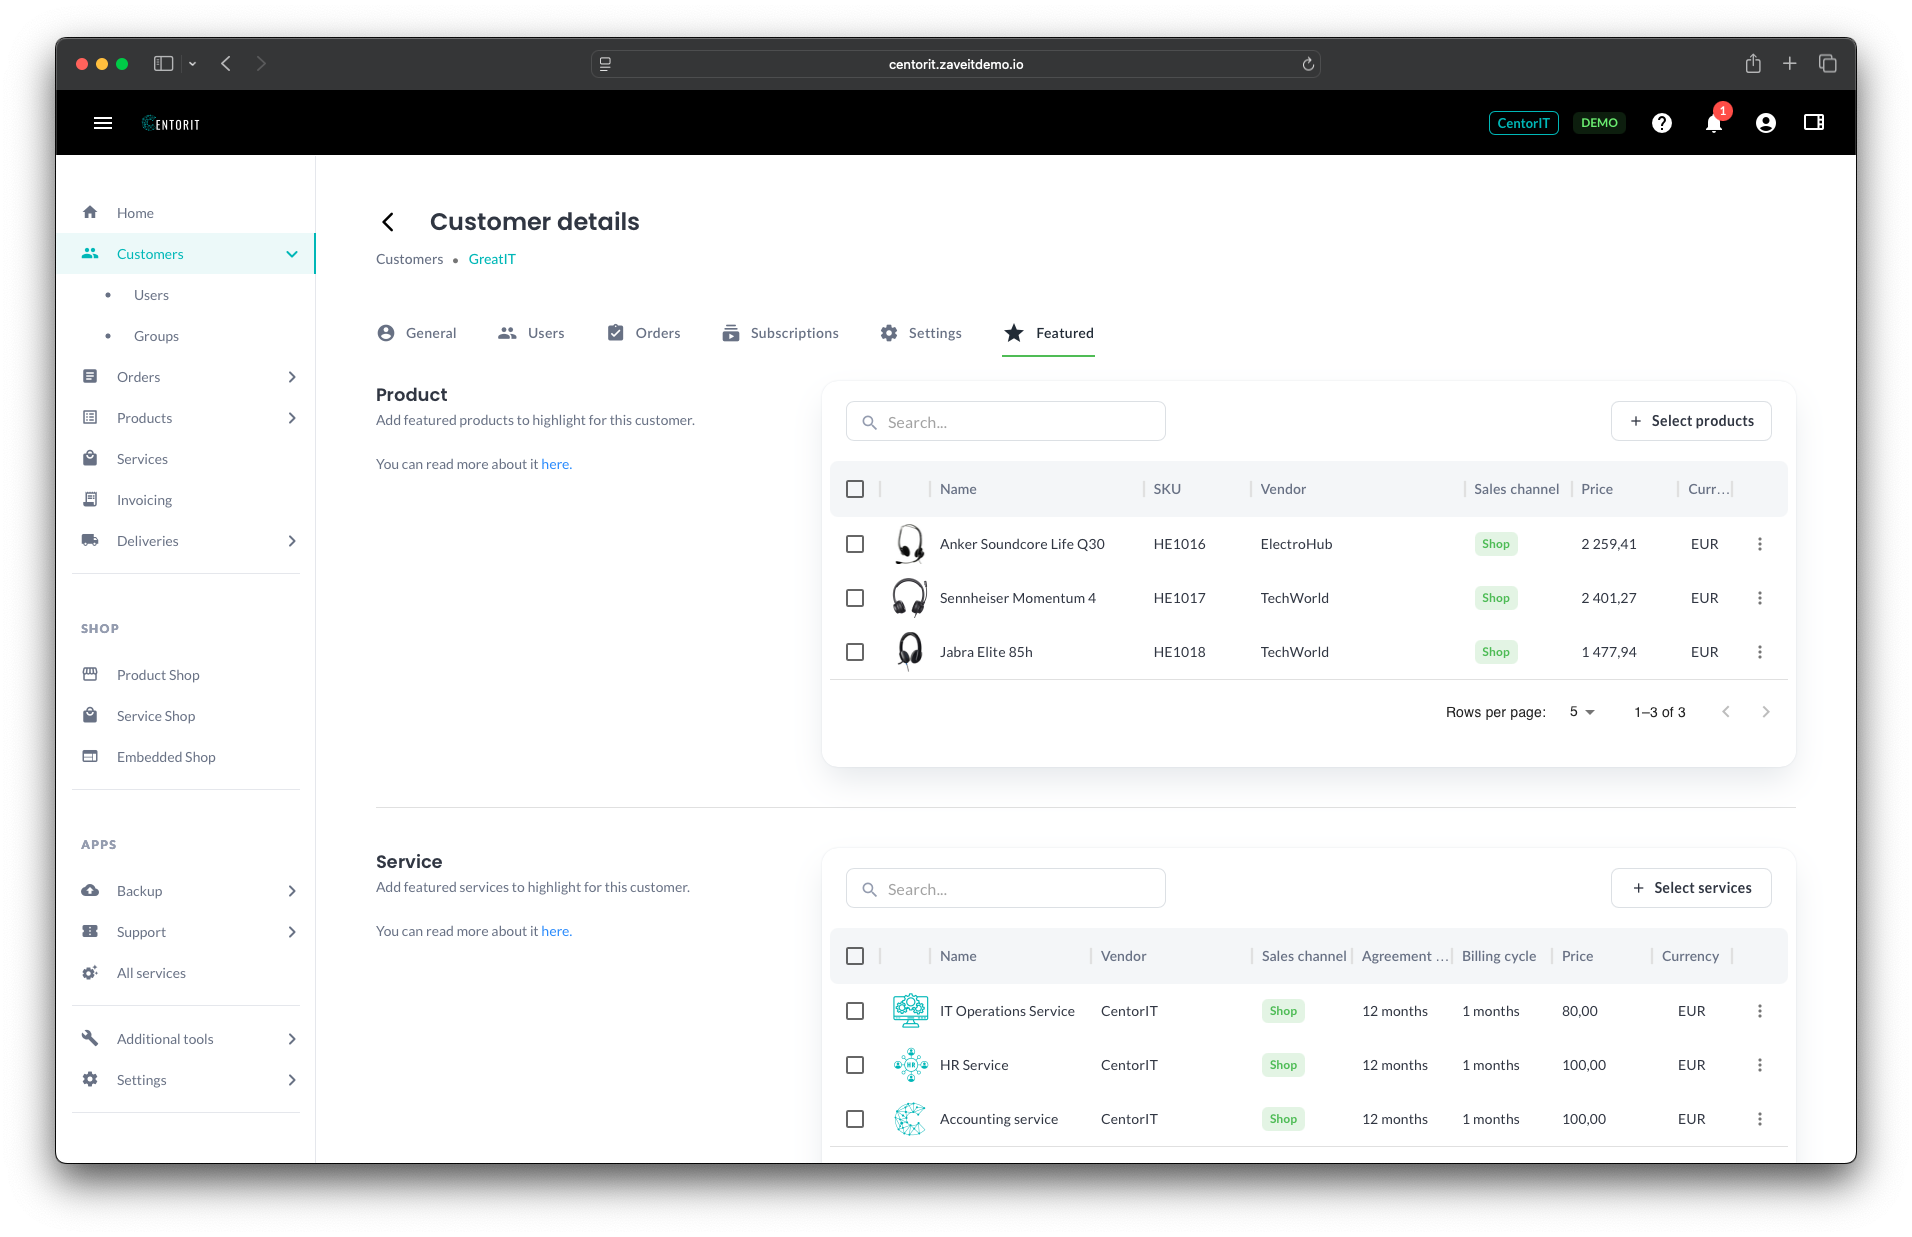The width and height of the screenshot is (1912, 1237).
Task: Check the IT Operations Service row
Action: point(854,1011)
